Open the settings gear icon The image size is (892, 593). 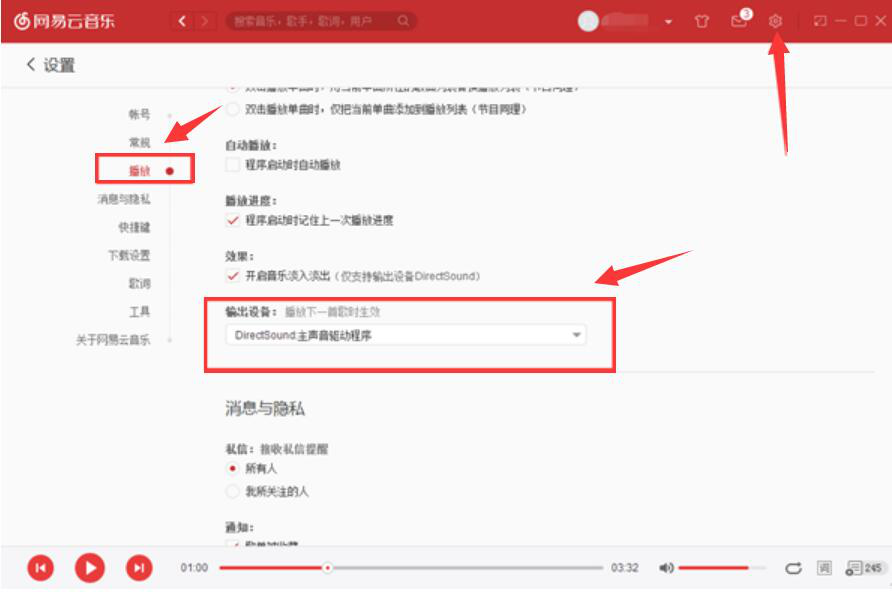pos(775,21)
